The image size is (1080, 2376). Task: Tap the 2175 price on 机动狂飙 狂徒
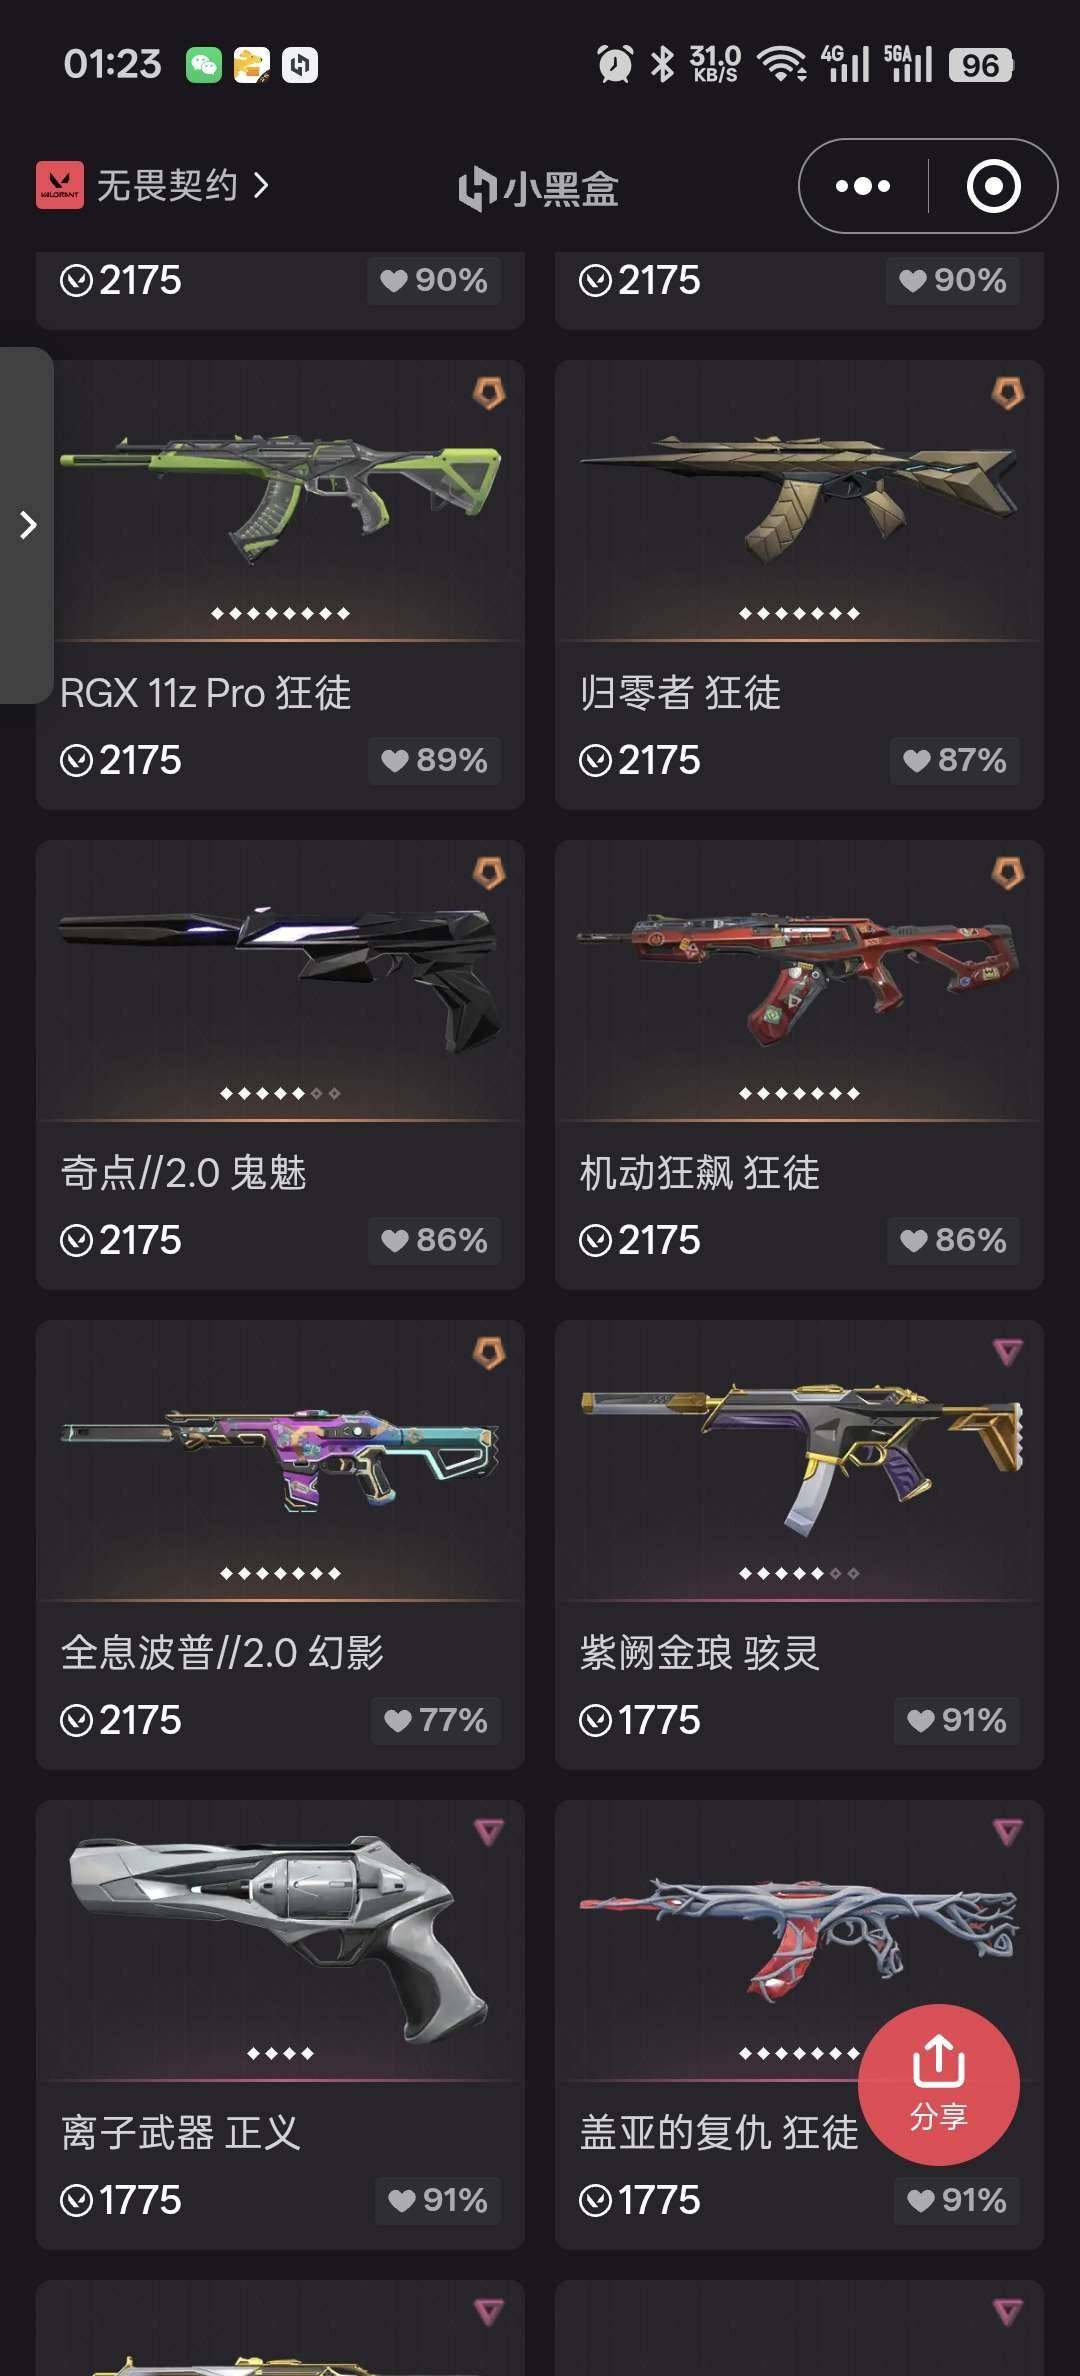coord(640,1240)
